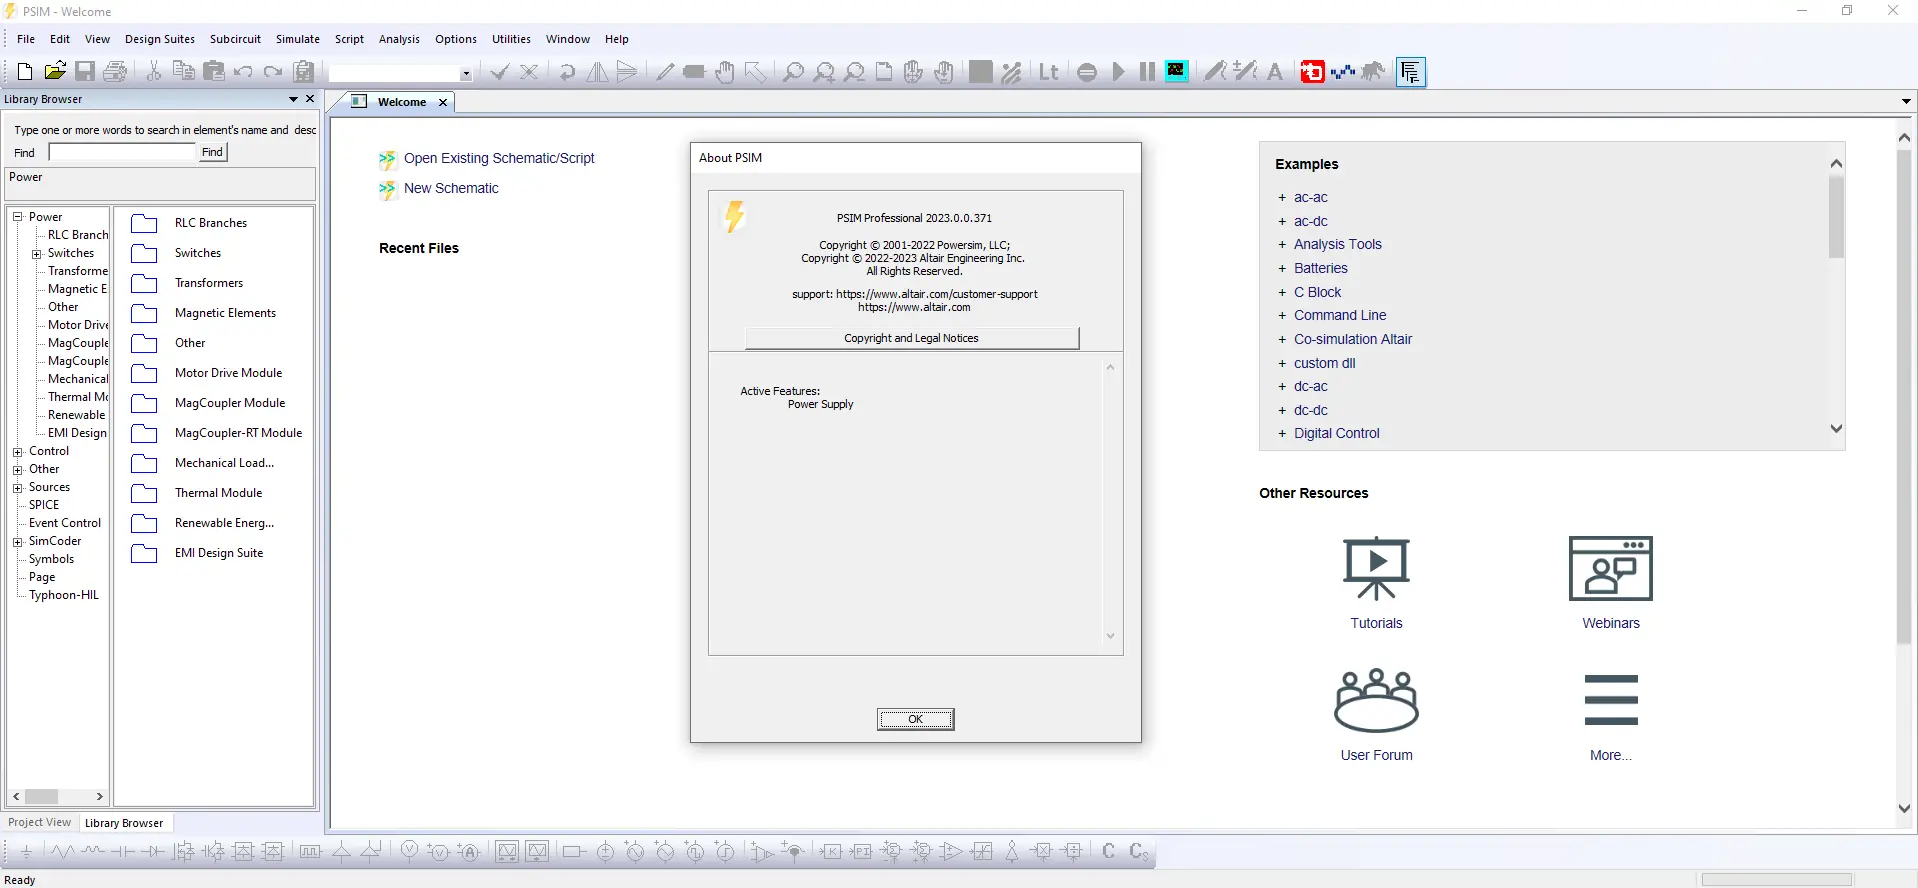This screenshot has height=888, width=1918.
Task: Close the Welcome tab
Action: 443,102
